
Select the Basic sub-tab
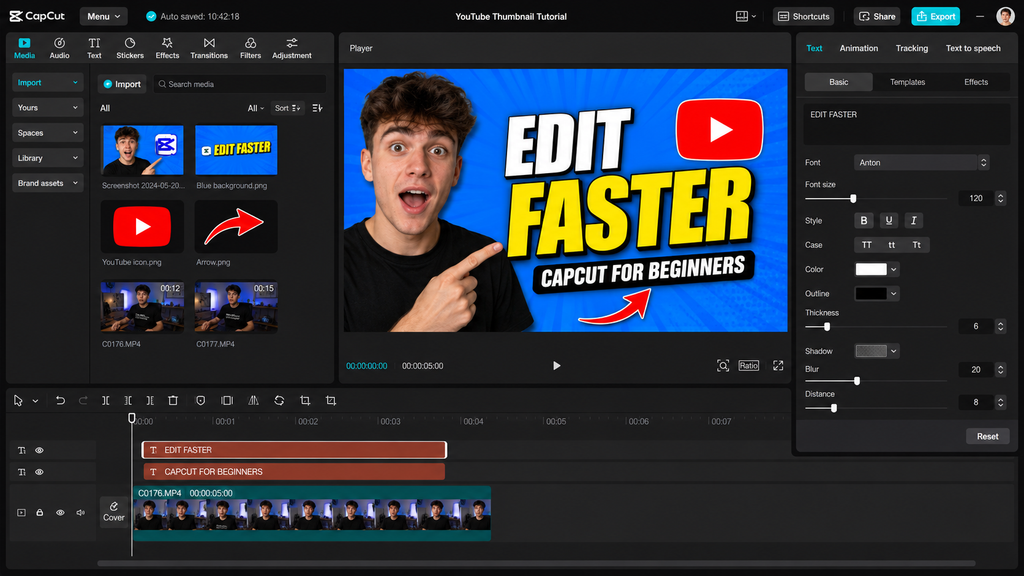(839, 82)
